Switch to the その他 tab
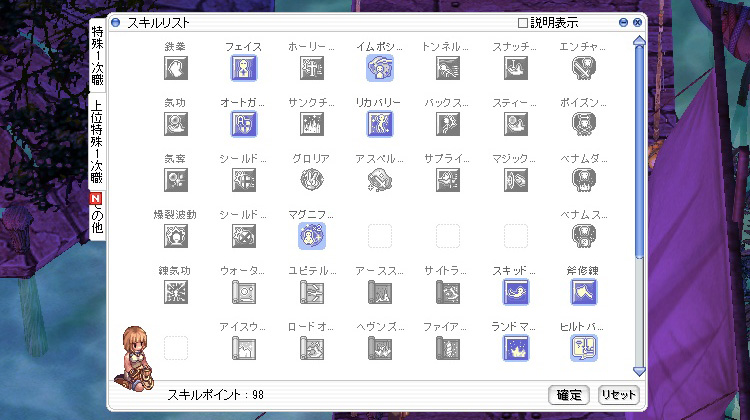The image size is (750, 420). coord(97,215)
